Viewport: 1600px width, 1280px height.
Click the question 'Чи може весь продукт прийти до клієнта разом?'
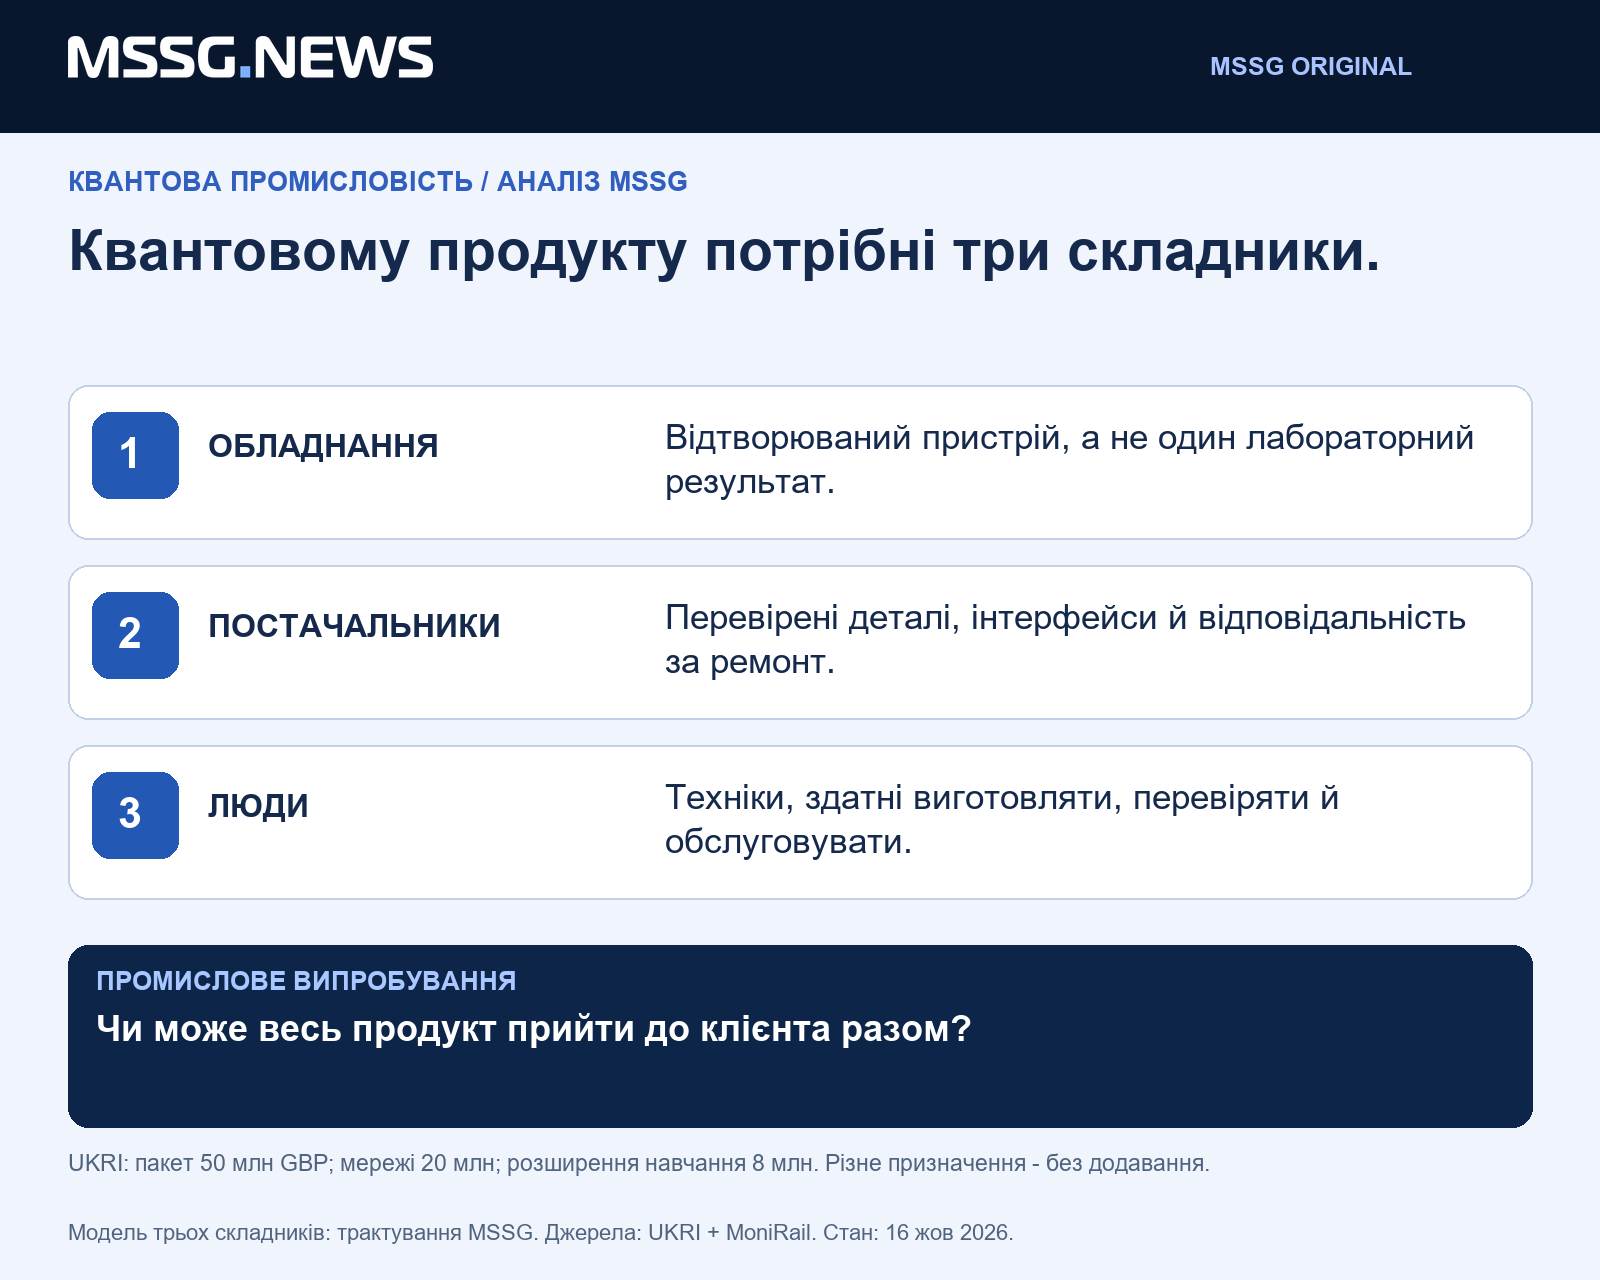pyautogui.click(x=534, y=1029)
